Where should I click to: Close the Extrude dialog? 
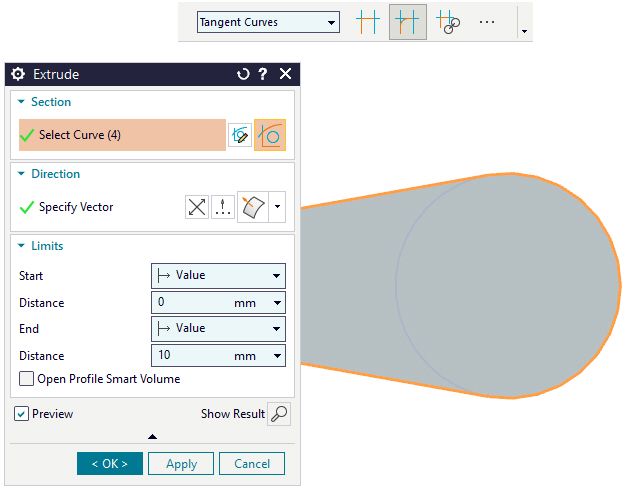(x=286, y=74)
